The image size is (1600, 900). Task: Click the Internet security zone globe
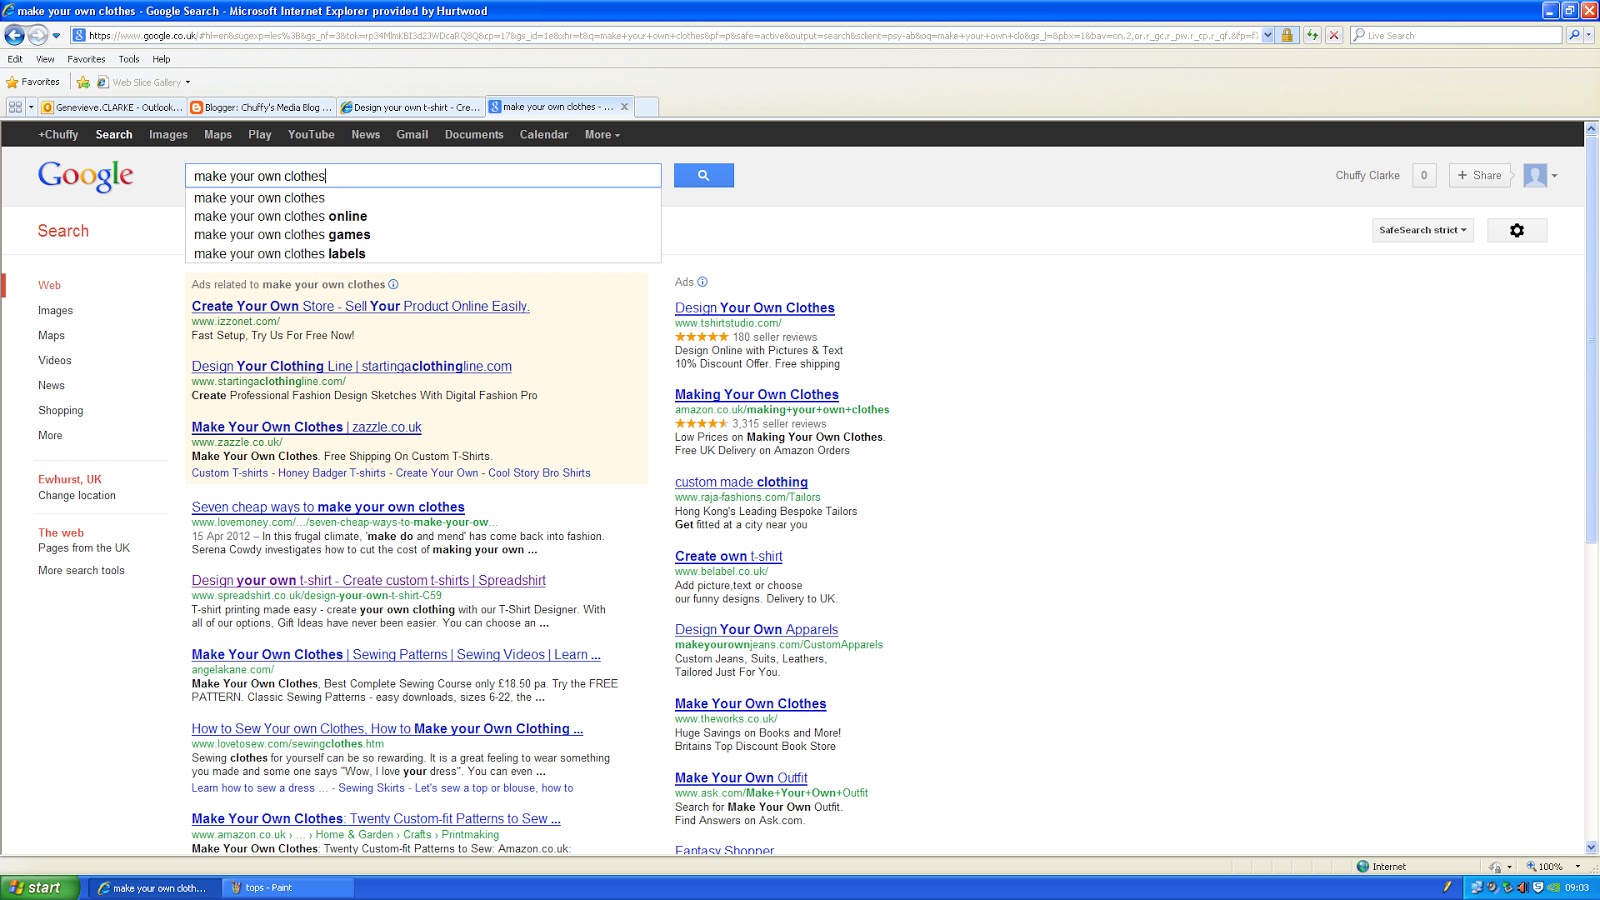1363,866
